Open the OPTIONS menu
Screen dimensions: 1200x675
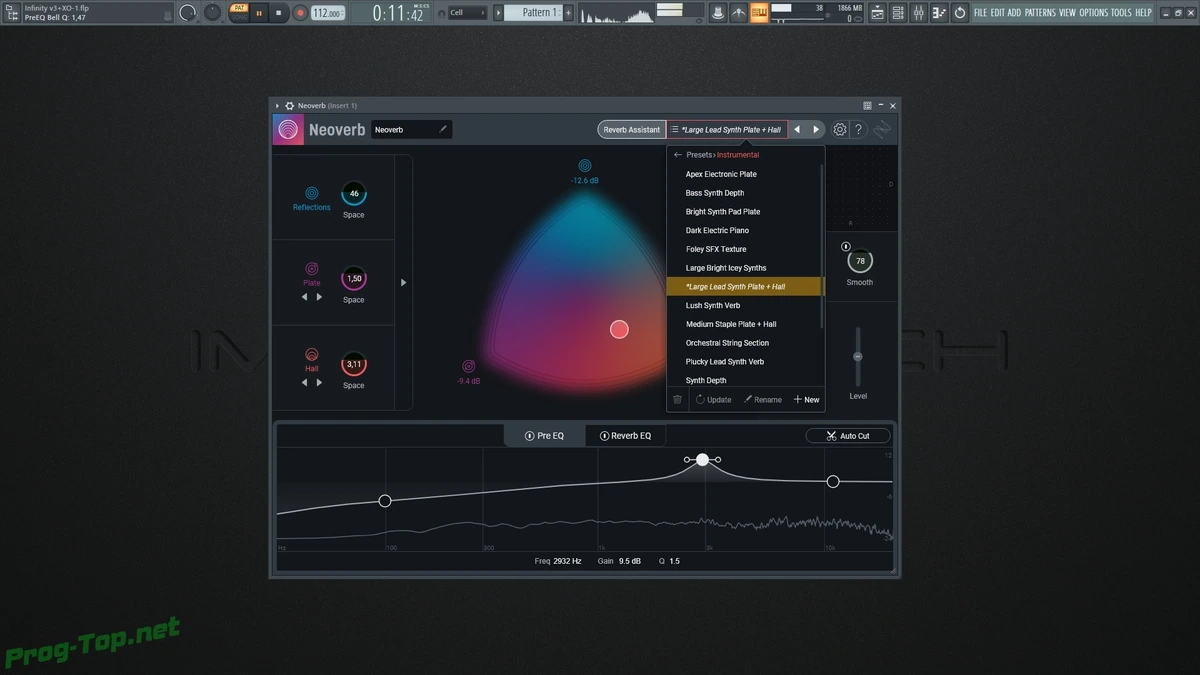[1094, 13]
